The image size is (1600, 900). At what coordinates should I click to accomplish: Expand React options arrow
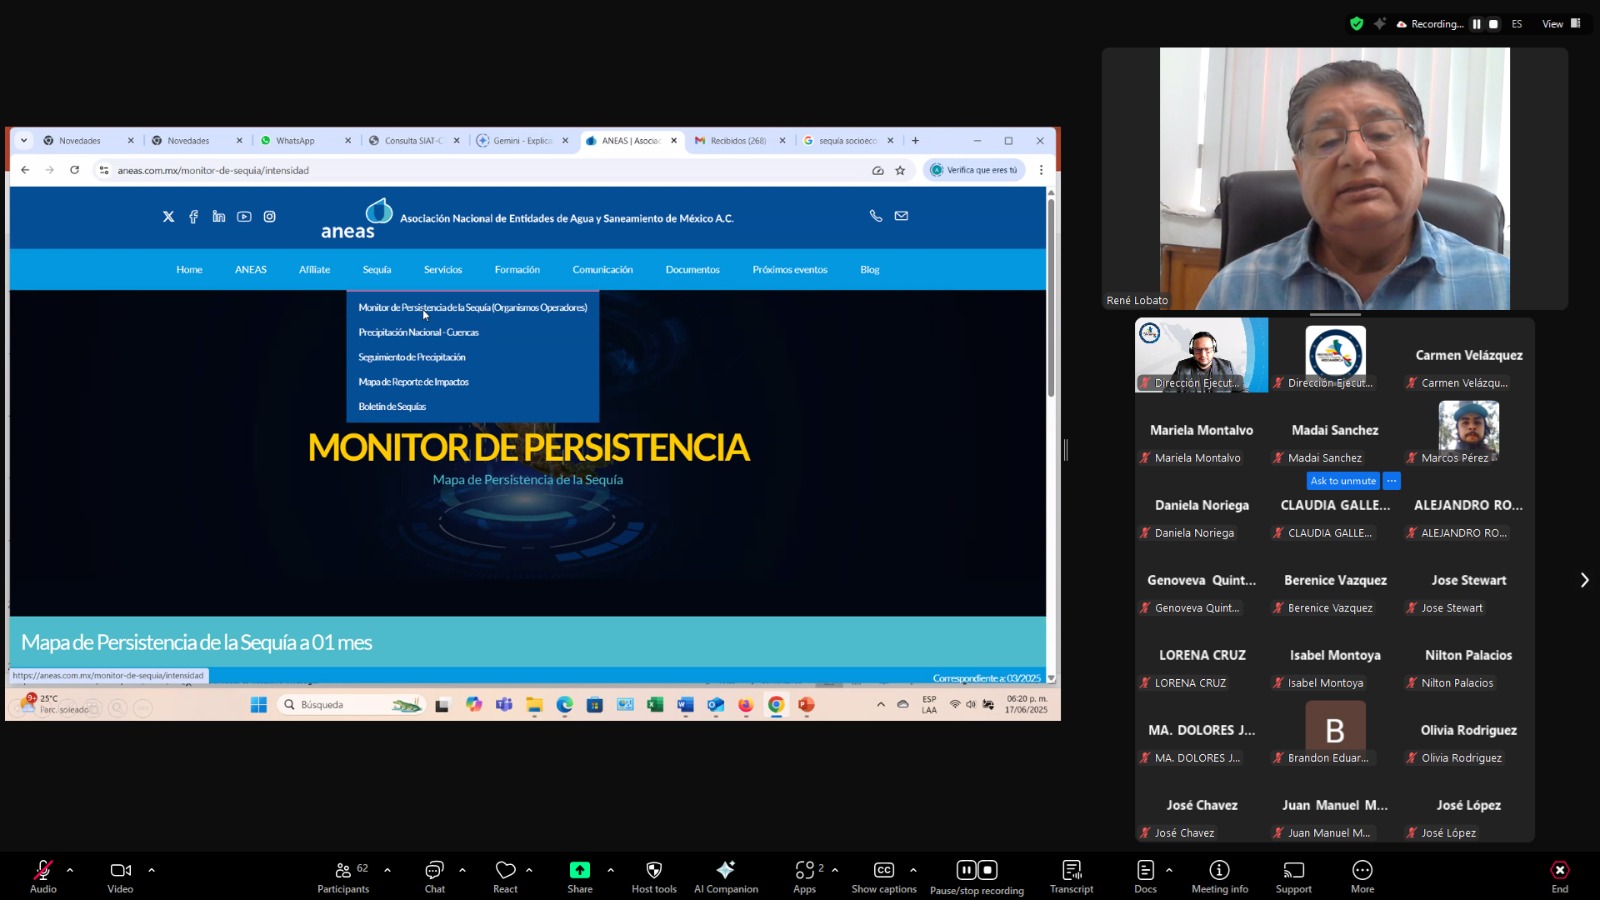[x=529, y=870]
